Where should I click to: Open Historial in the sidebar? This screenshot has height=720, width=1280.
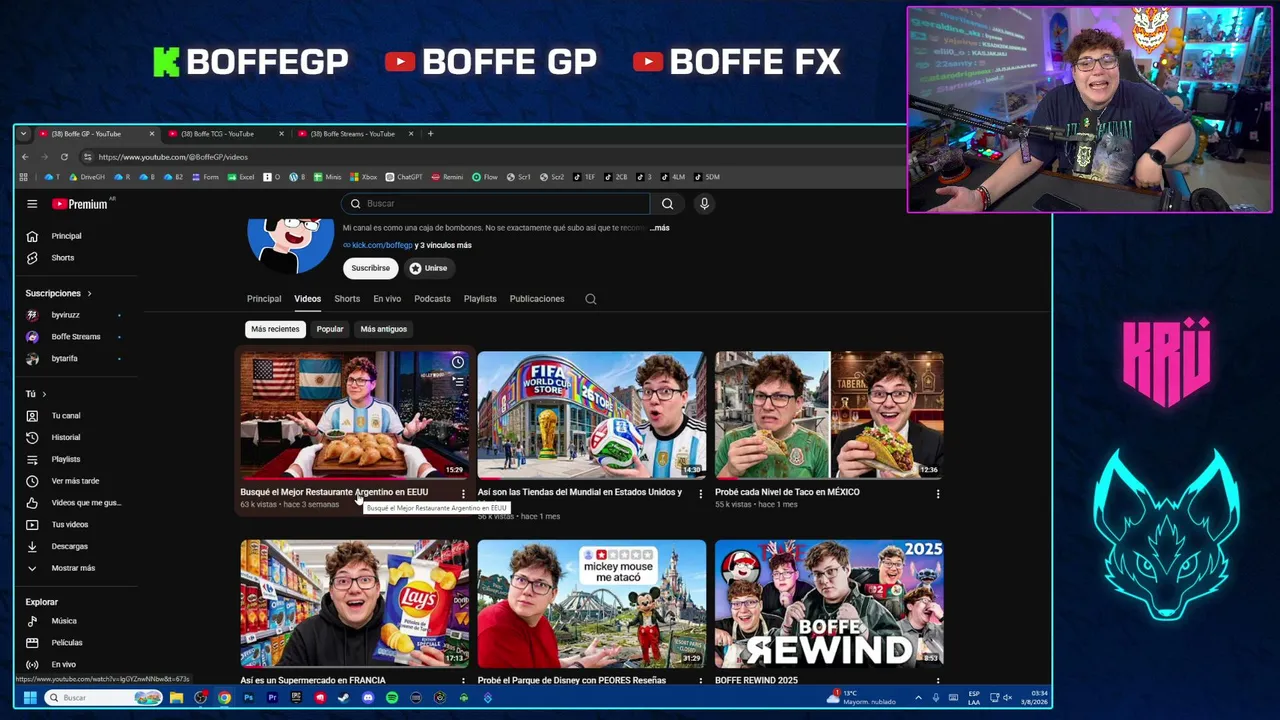point(66,438)
